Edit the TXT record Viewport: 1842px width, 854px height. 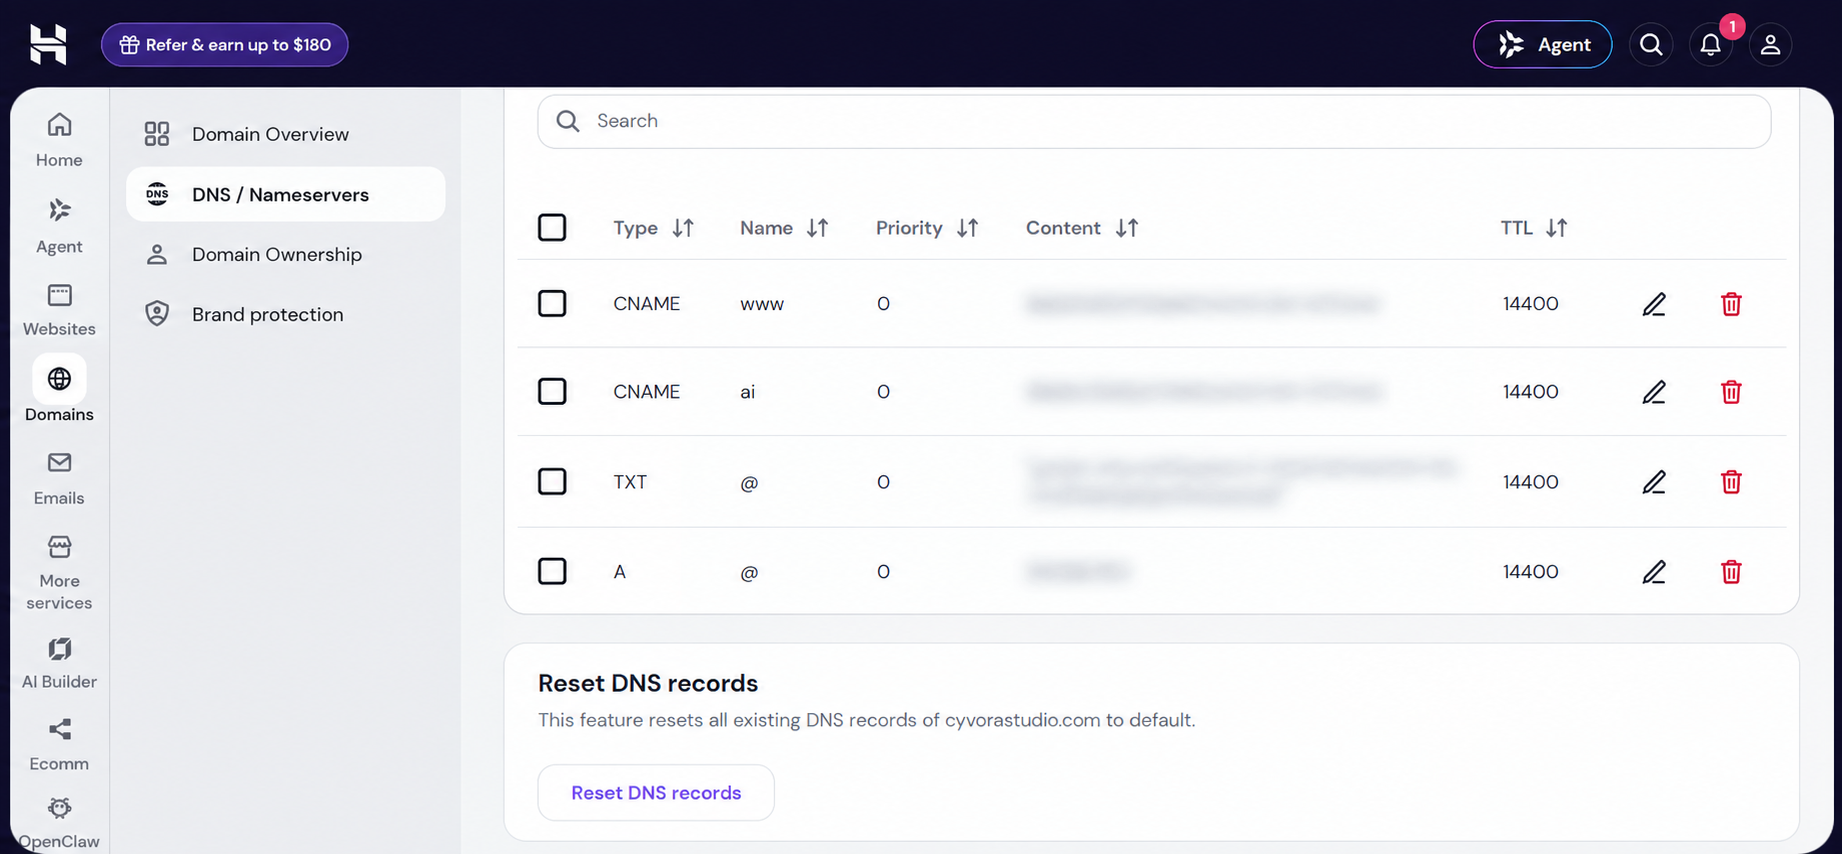(x=1654, y=482)
